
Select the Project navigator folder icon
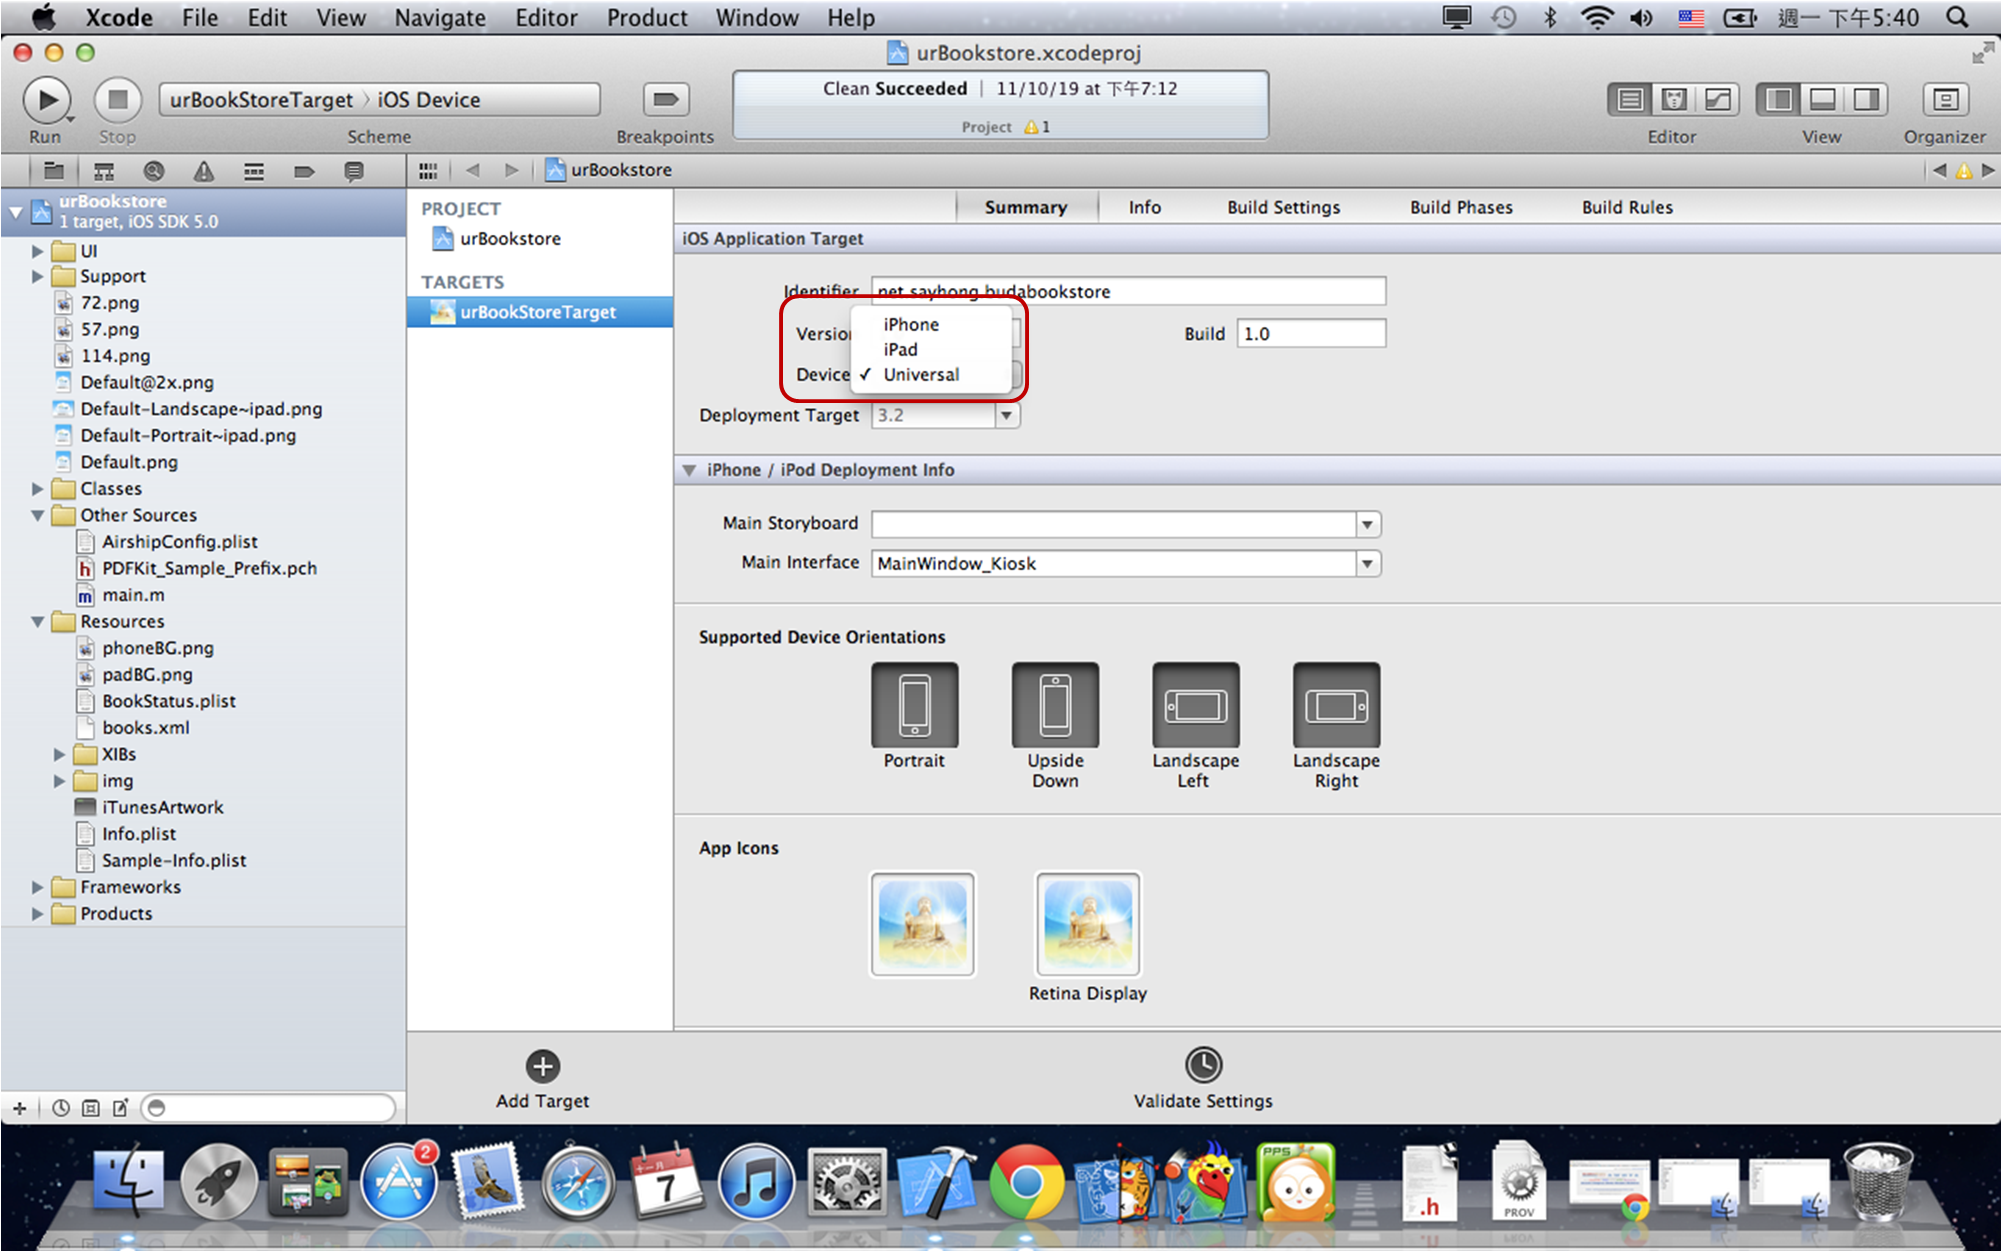54,171
